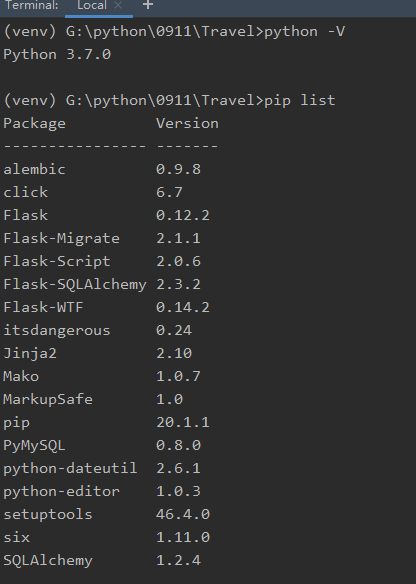Click the Version column header text
The height and width of the screenshot is (584, 416).
(187, 123)
